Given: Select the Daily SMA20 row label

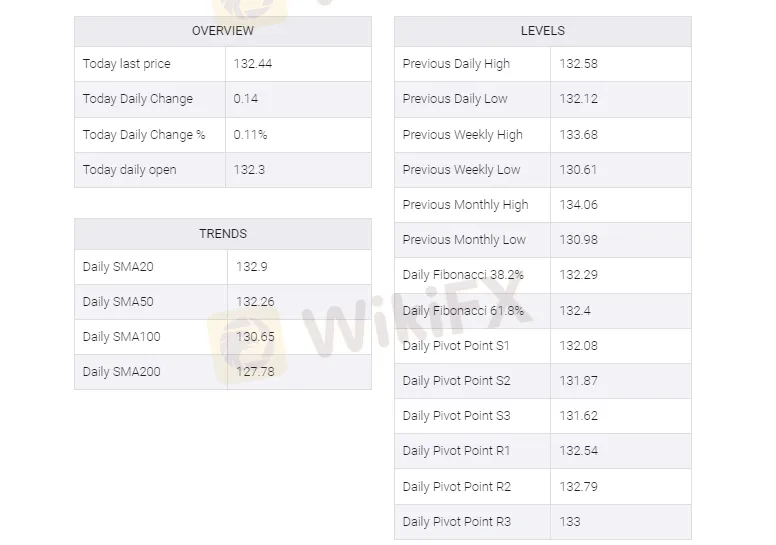Looking at the screenshot, I should tap(118, 267).
